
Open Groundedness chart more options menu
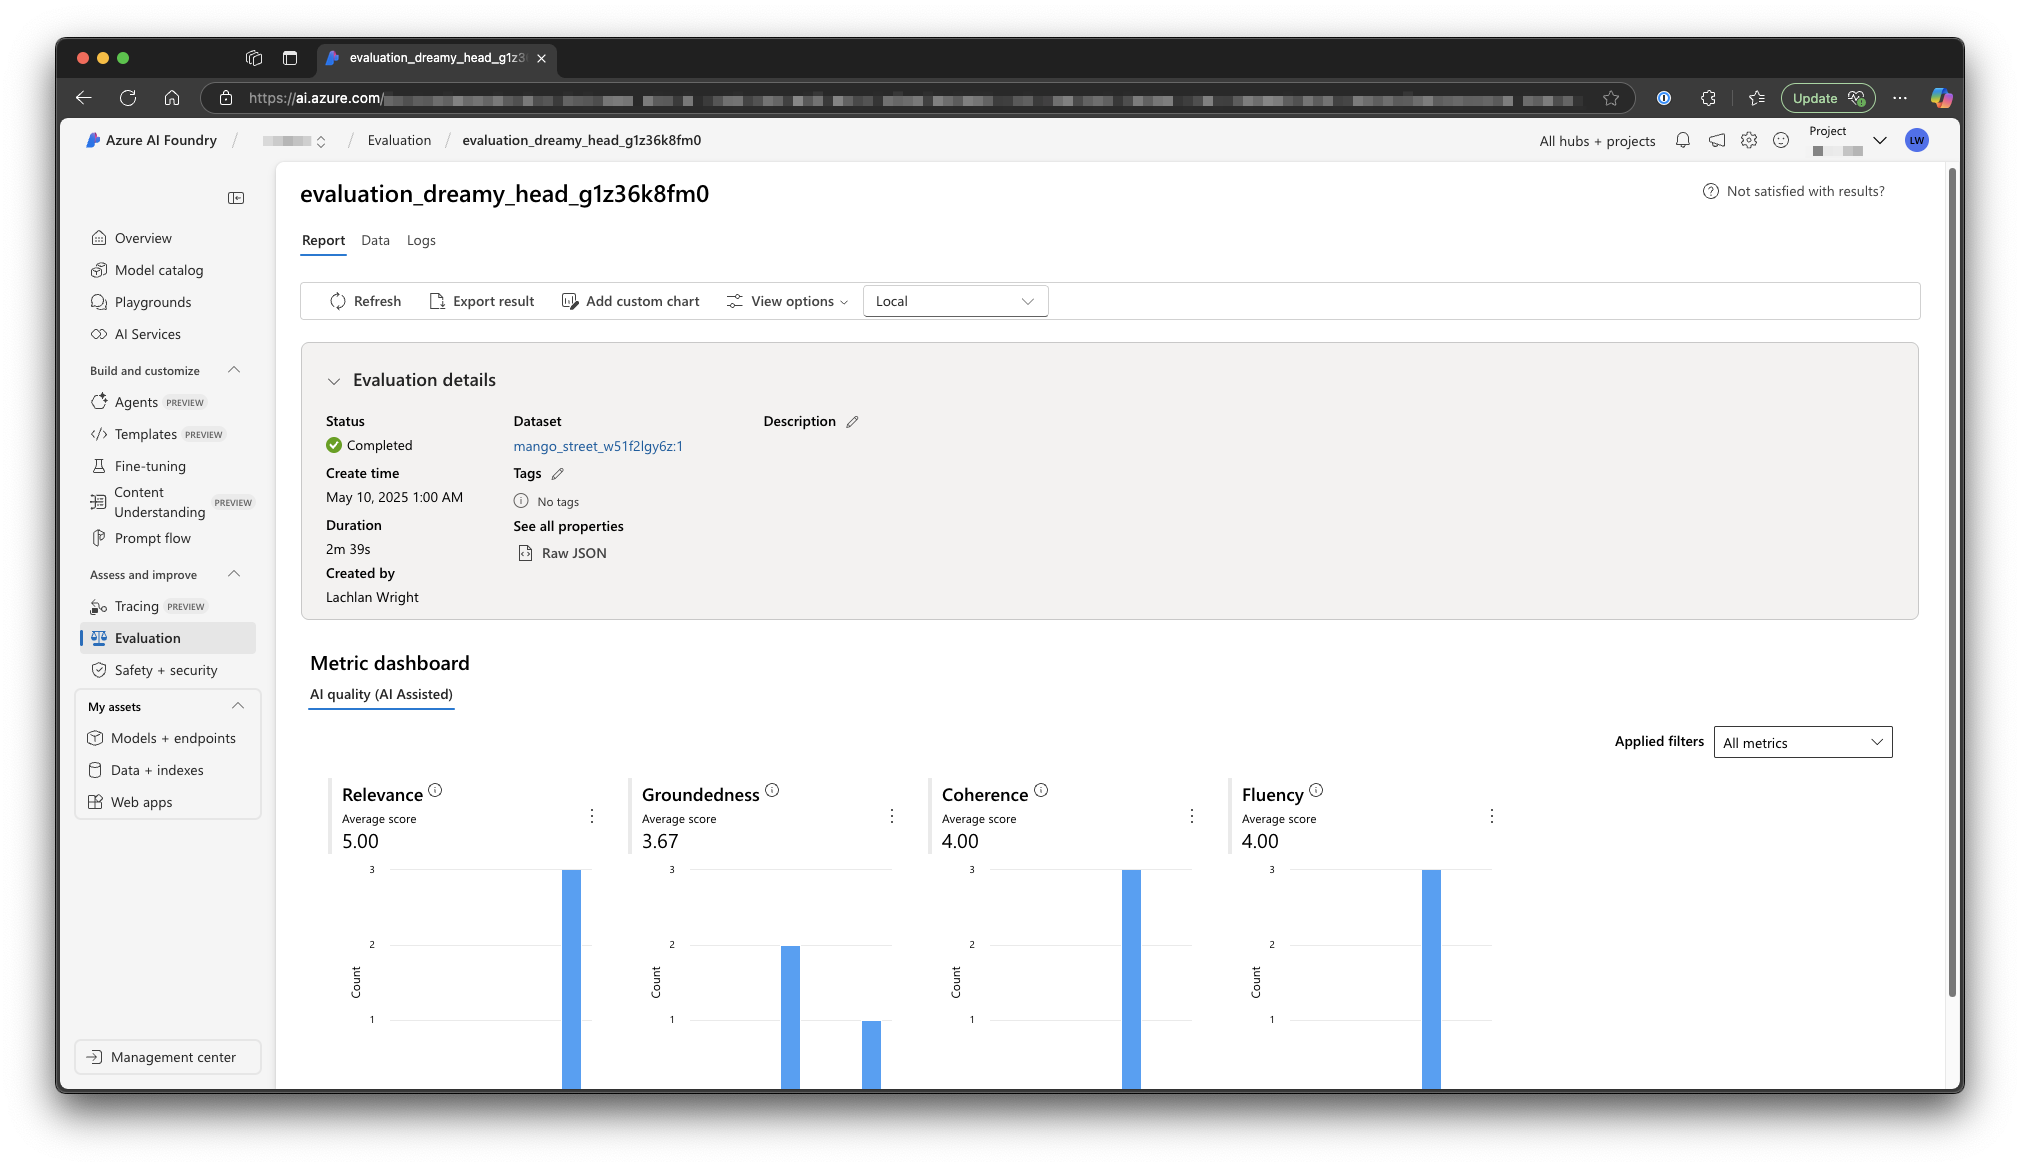point(892,816)
